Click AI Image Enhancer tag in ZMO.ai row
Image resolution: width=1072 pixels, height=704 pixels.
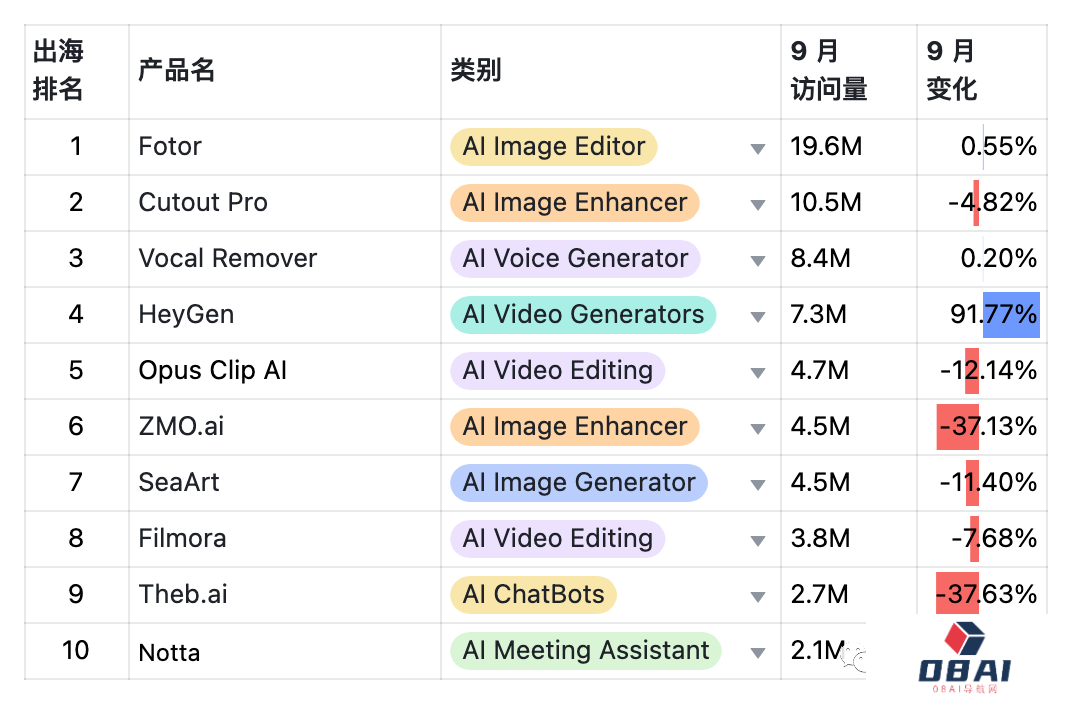coord(574,427)
